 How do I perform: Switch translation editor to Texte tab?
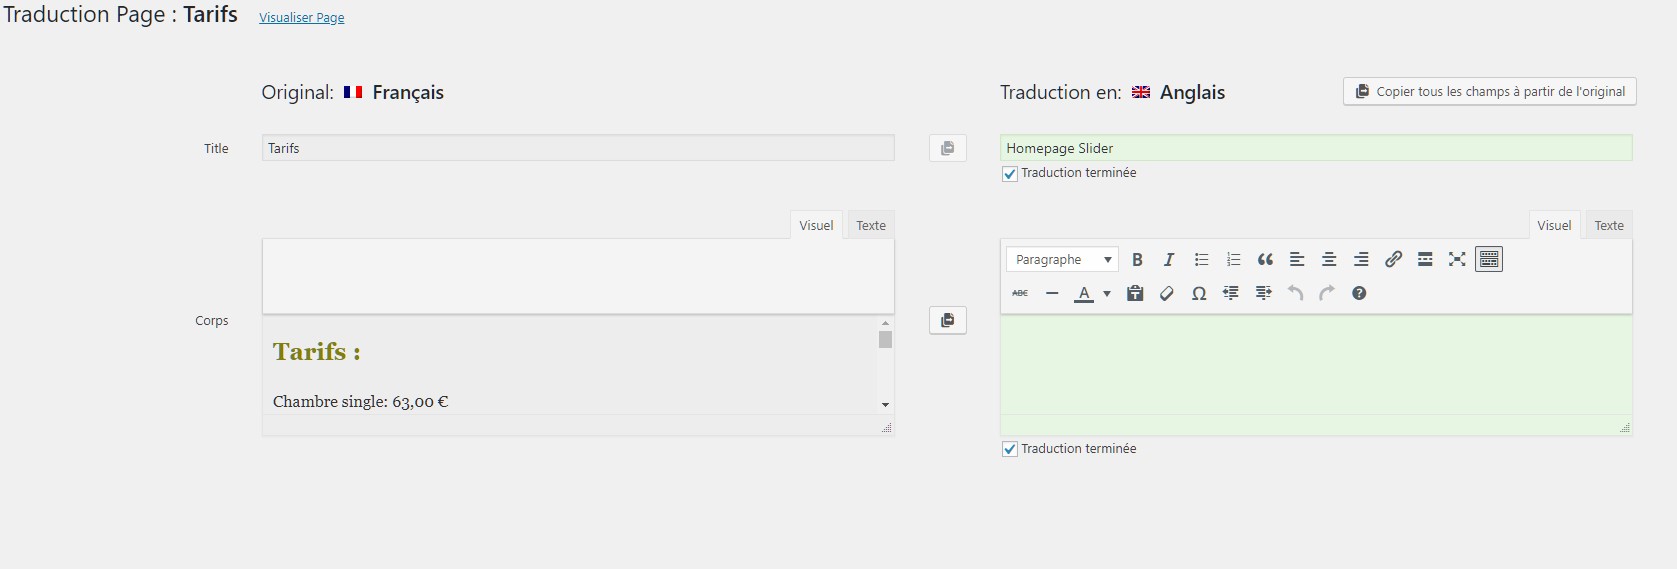pos(1608,226)
